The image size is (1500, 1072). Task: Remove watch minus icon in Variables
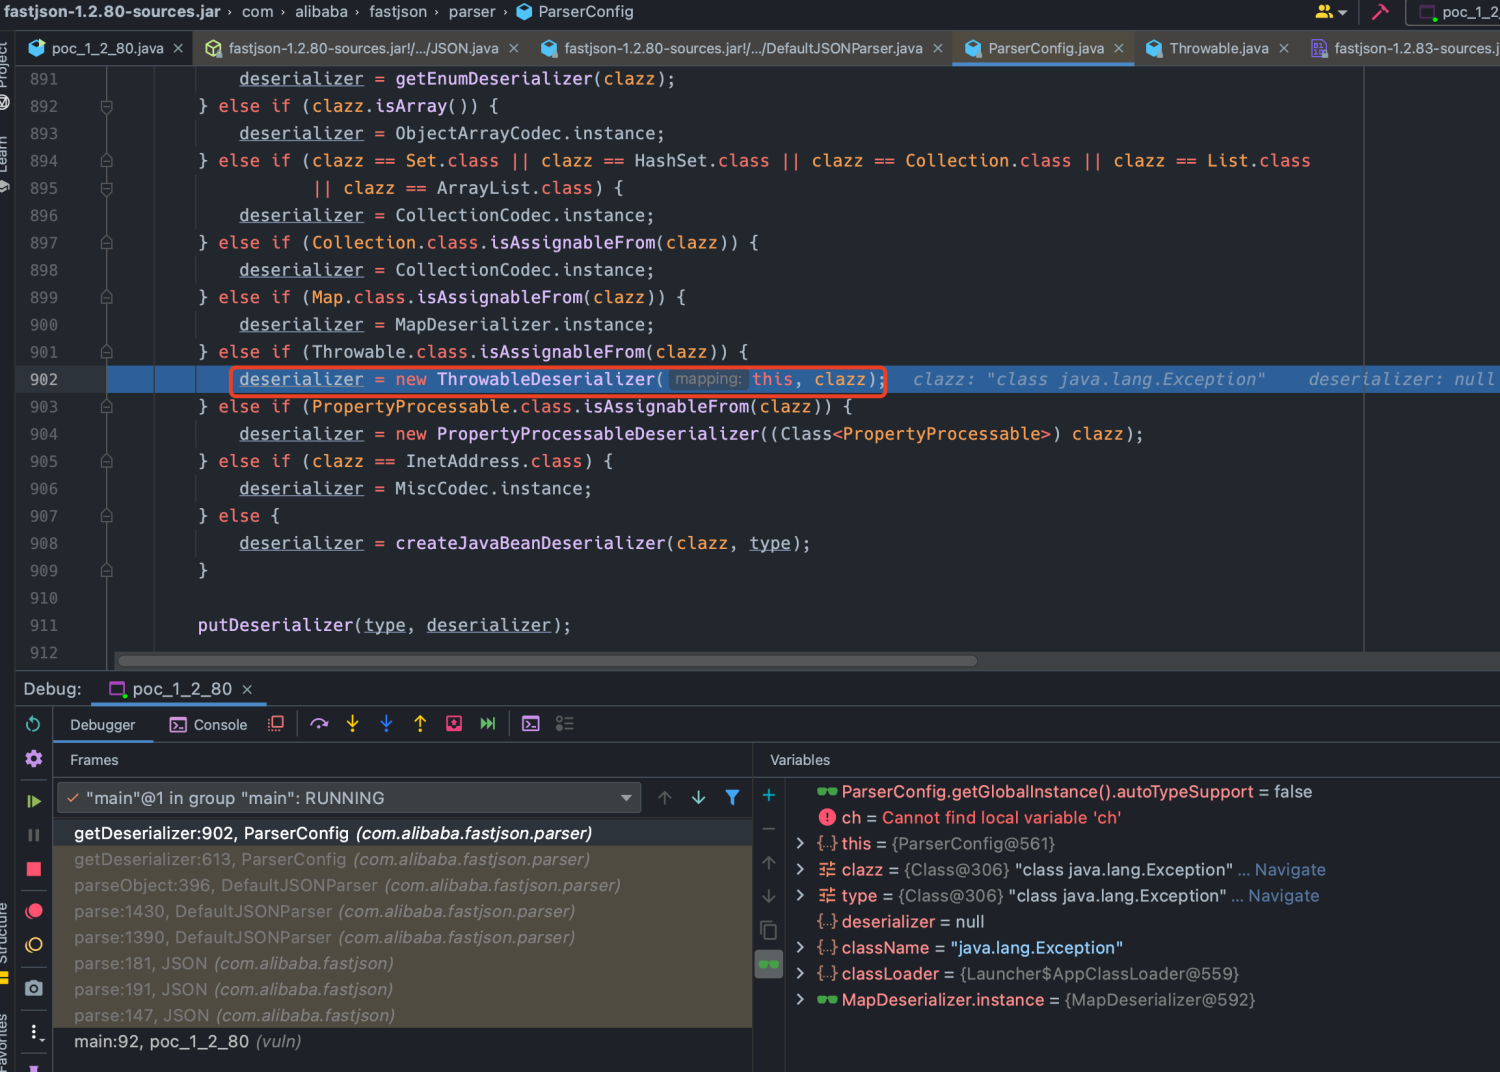point(769,829)
